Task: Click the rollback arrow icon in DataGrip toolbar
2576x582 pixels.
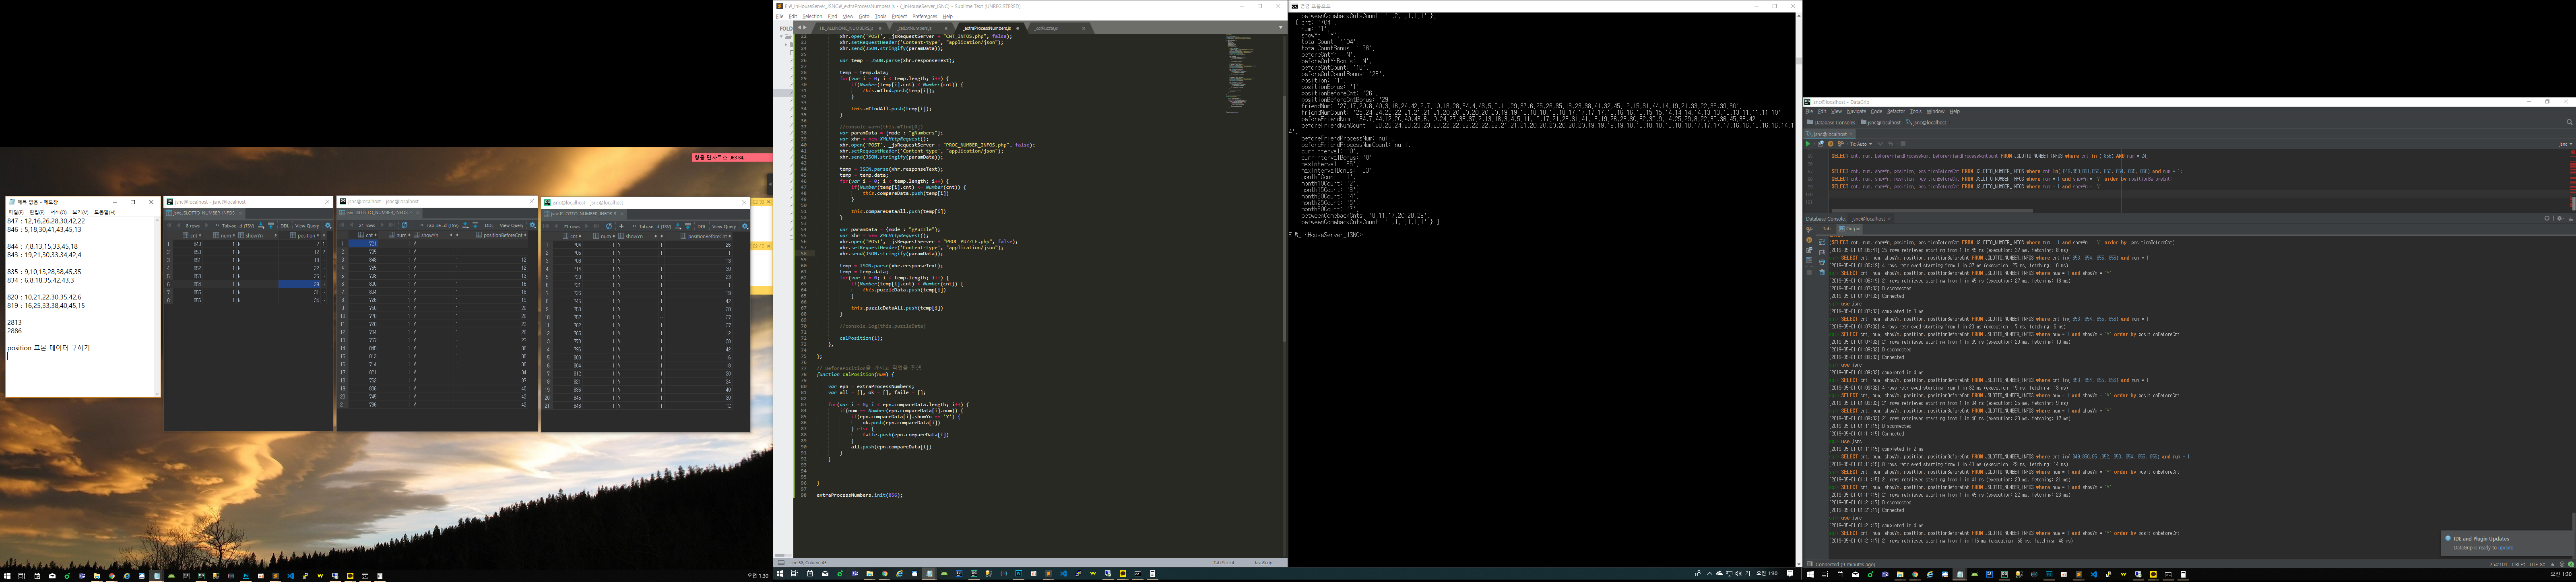Action: click(1890, 144)
